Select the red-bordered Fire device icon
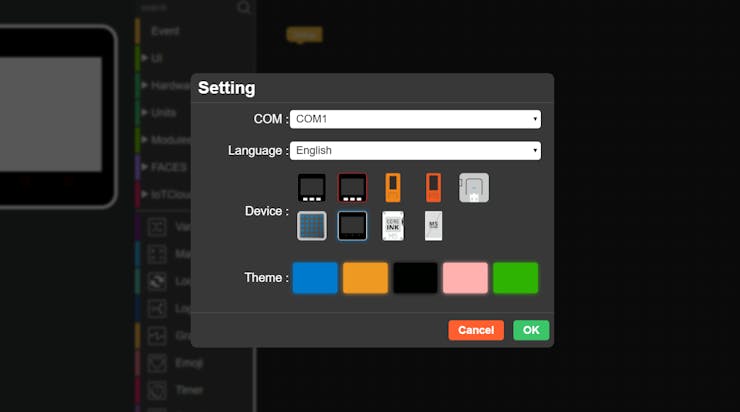The width and height of the screenshot is (740, 412). tap(352, 188)
